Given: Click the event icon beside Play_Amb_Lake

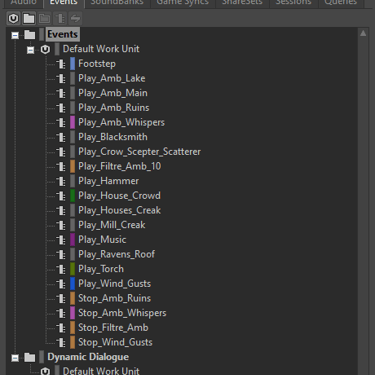Looking at the screenshot, I should point(61,78).
